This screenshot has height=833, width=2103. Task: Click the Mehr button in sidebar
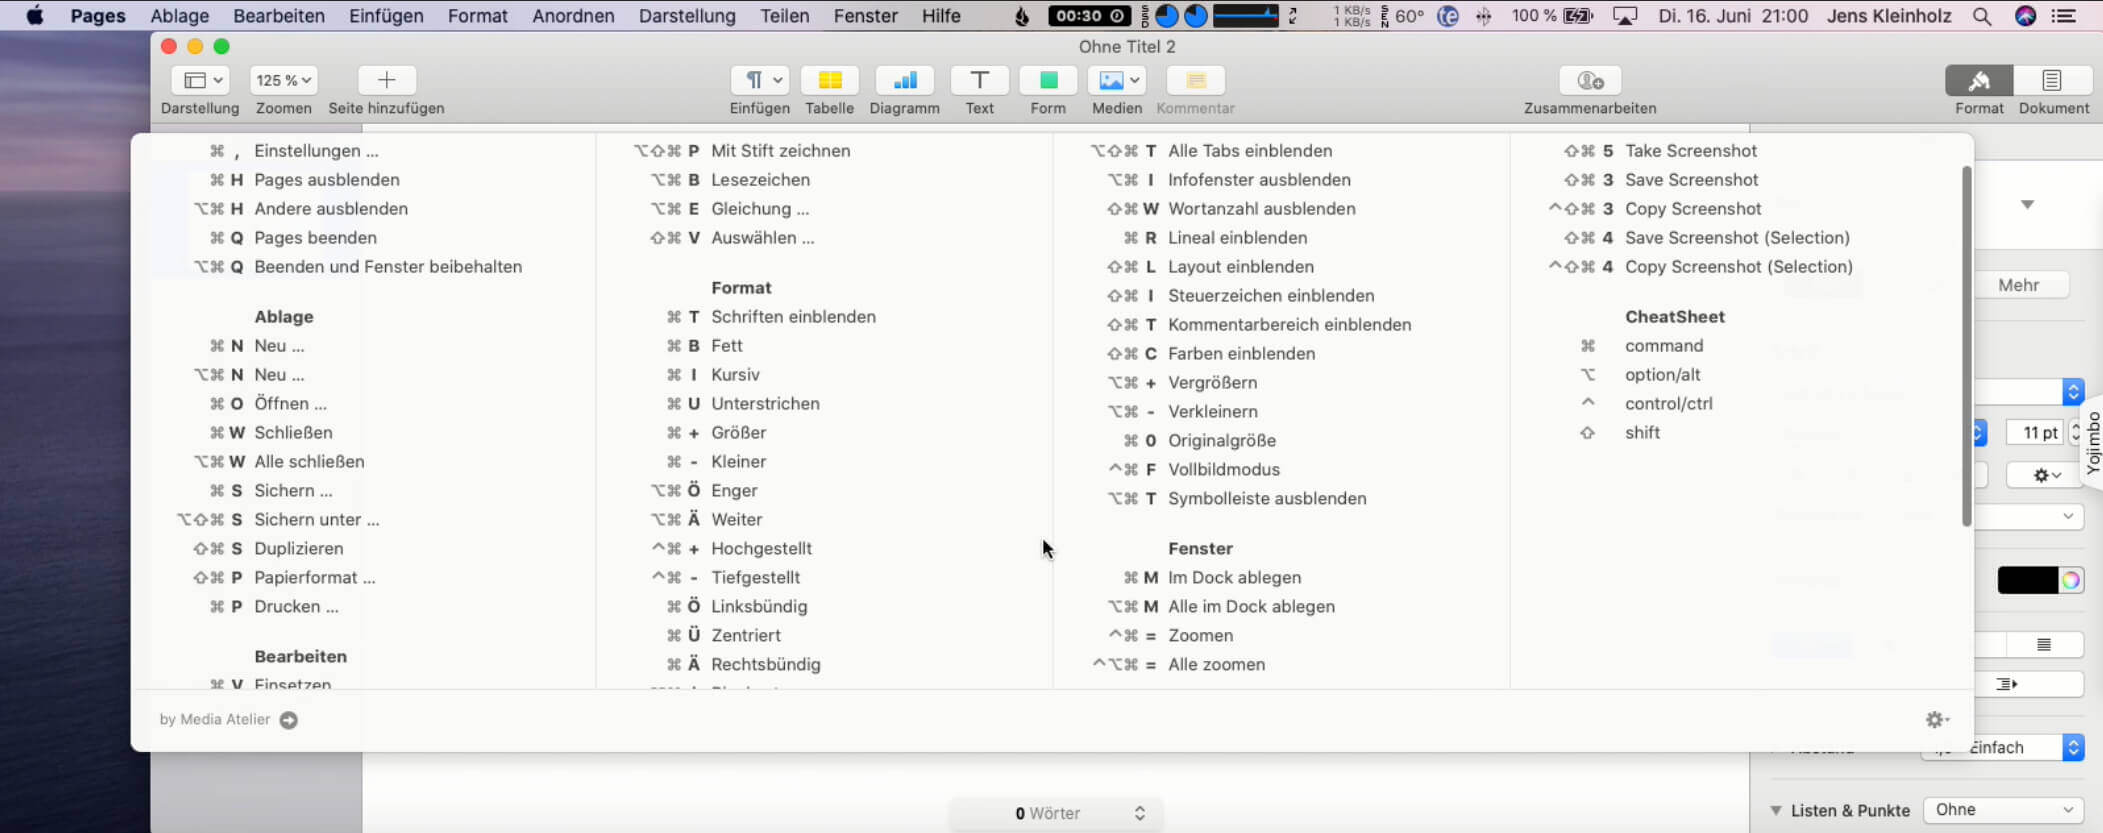(2018, 285)
